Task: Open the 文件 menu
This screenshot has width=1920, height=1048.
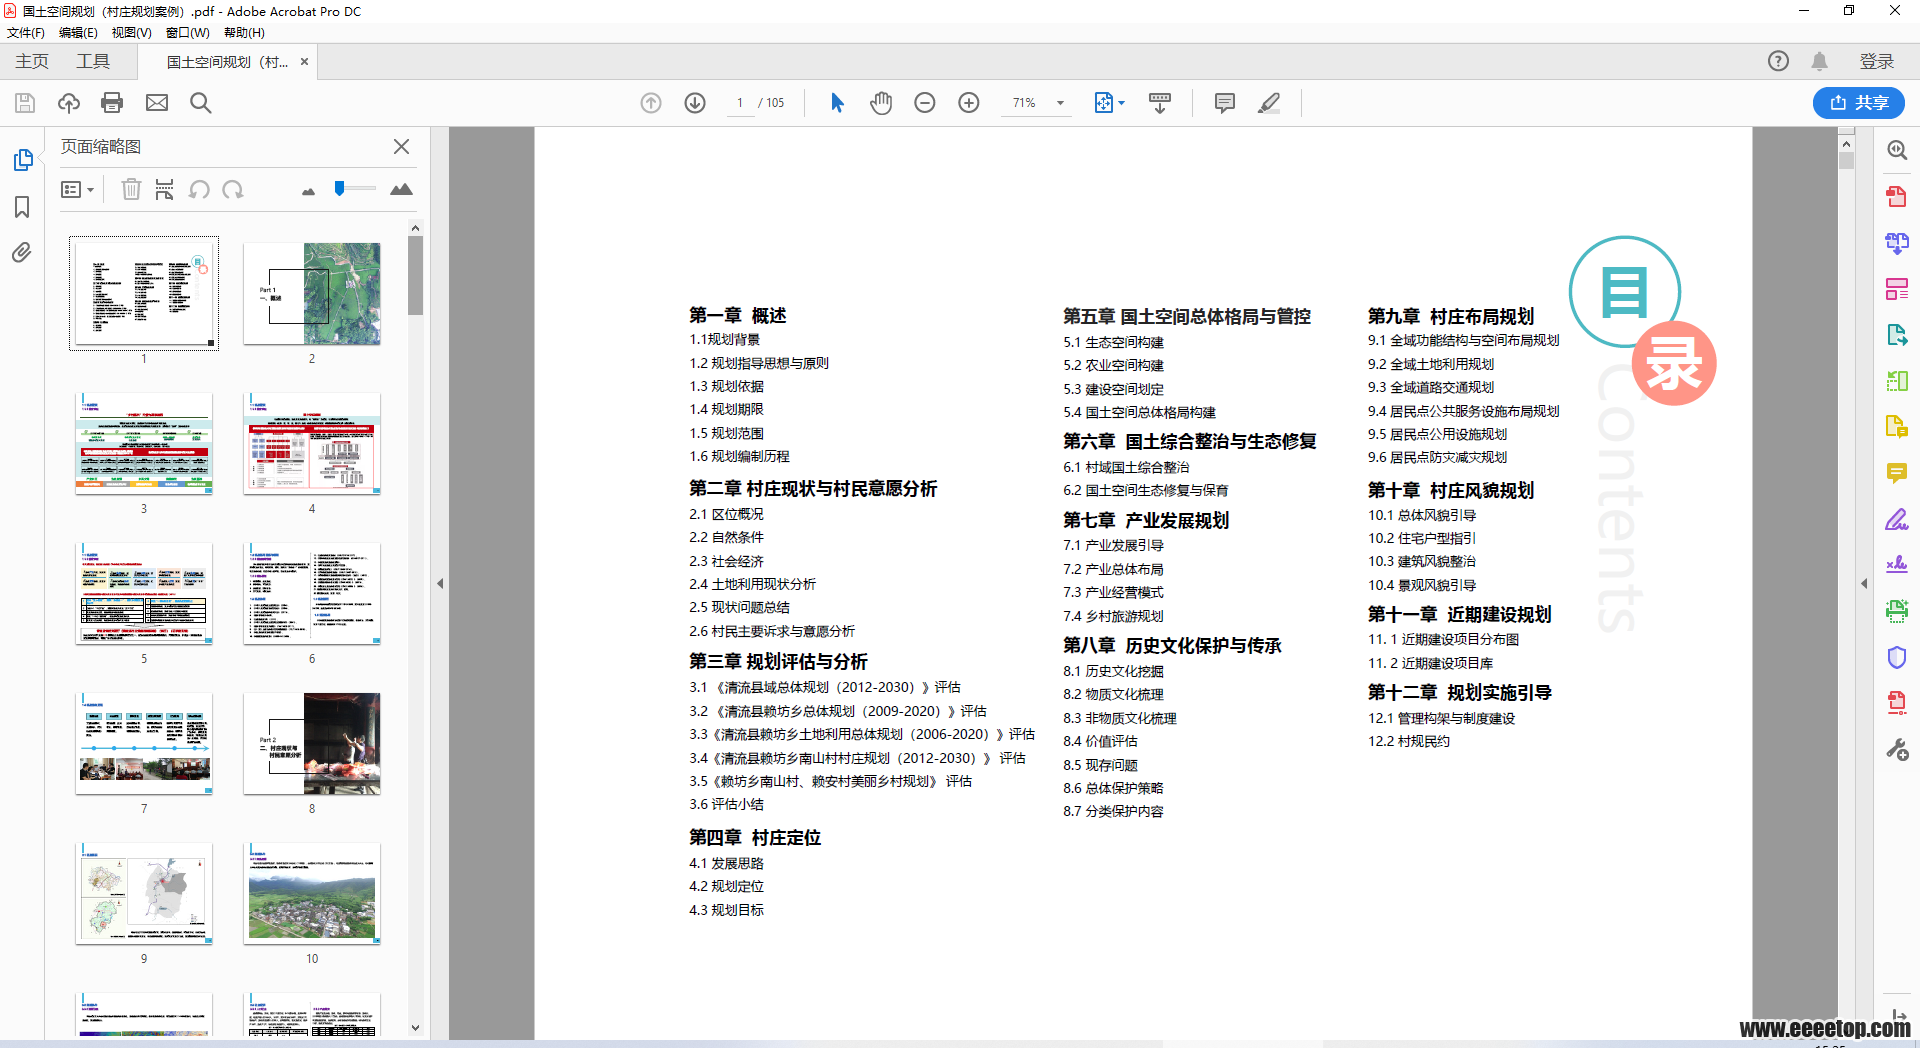Action: pos(26,33)
